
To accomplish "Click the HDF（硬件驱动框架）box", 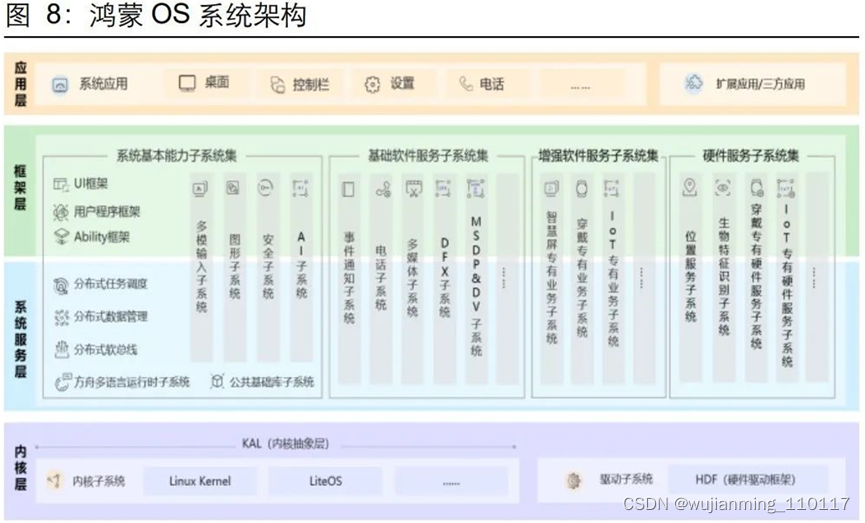I will (747, 479).
